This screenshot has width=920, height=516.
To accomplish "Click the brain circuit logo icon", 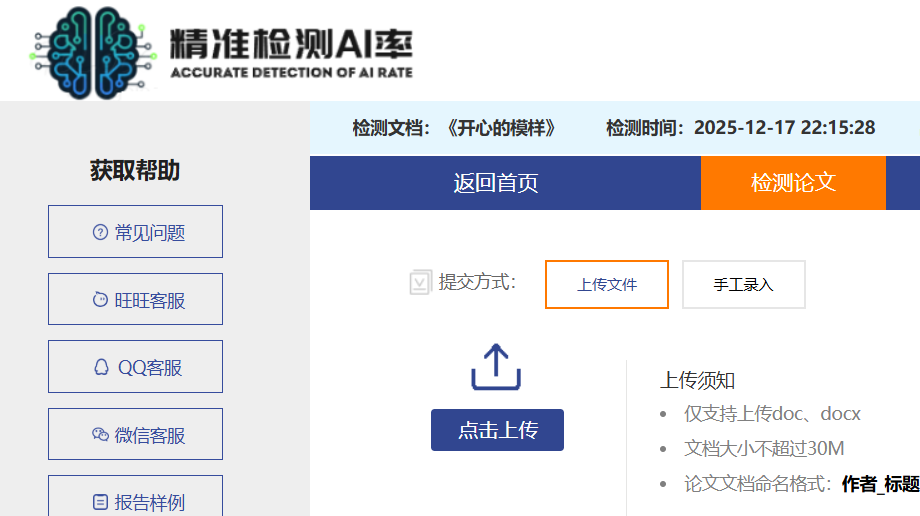I will (92, 52).
